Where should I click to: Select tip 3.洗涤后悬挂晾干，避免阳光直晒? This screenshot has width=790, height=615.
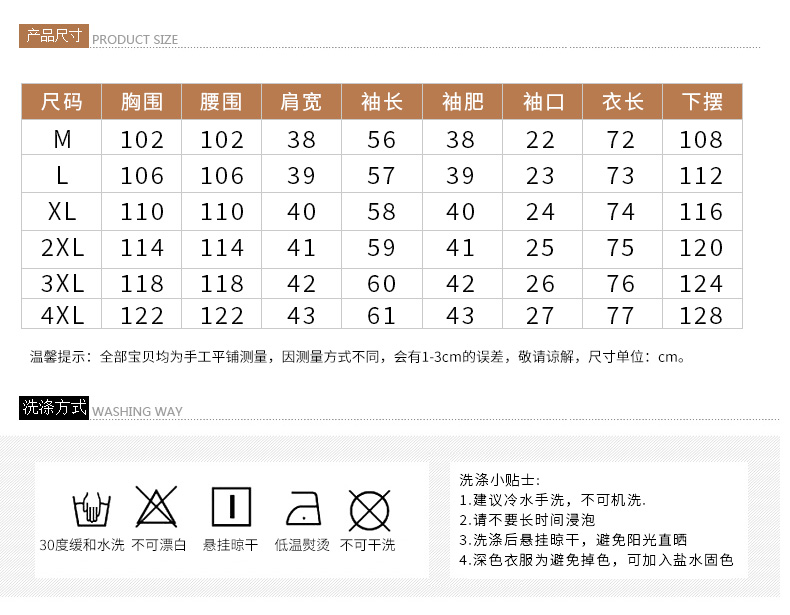pos(573,539)
